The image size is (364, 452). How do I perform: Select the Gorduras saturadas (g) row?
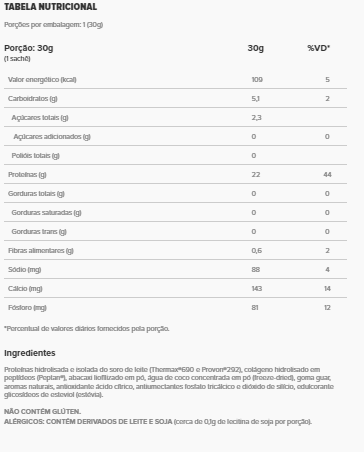[175, 212]
